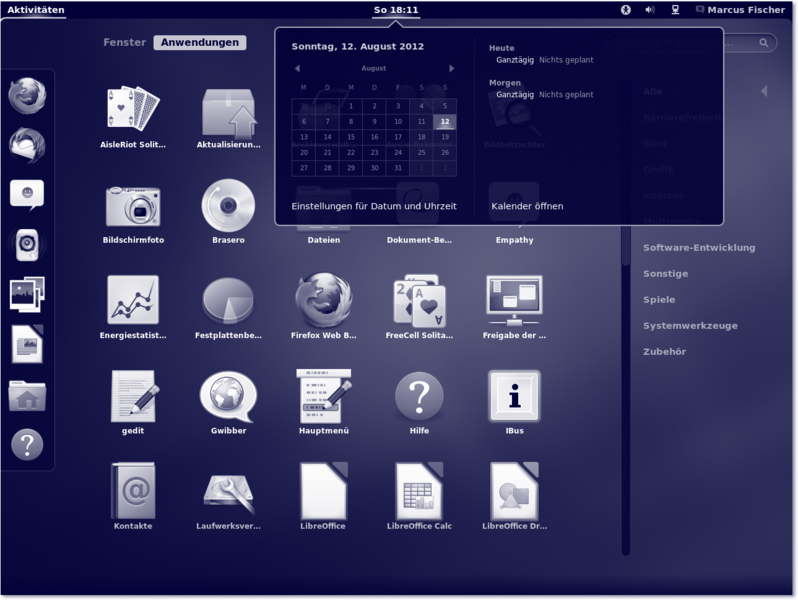798x600 pixels.
Task: Filter apps by the Software-Entwicklung category
Action: tap(699, 248)
